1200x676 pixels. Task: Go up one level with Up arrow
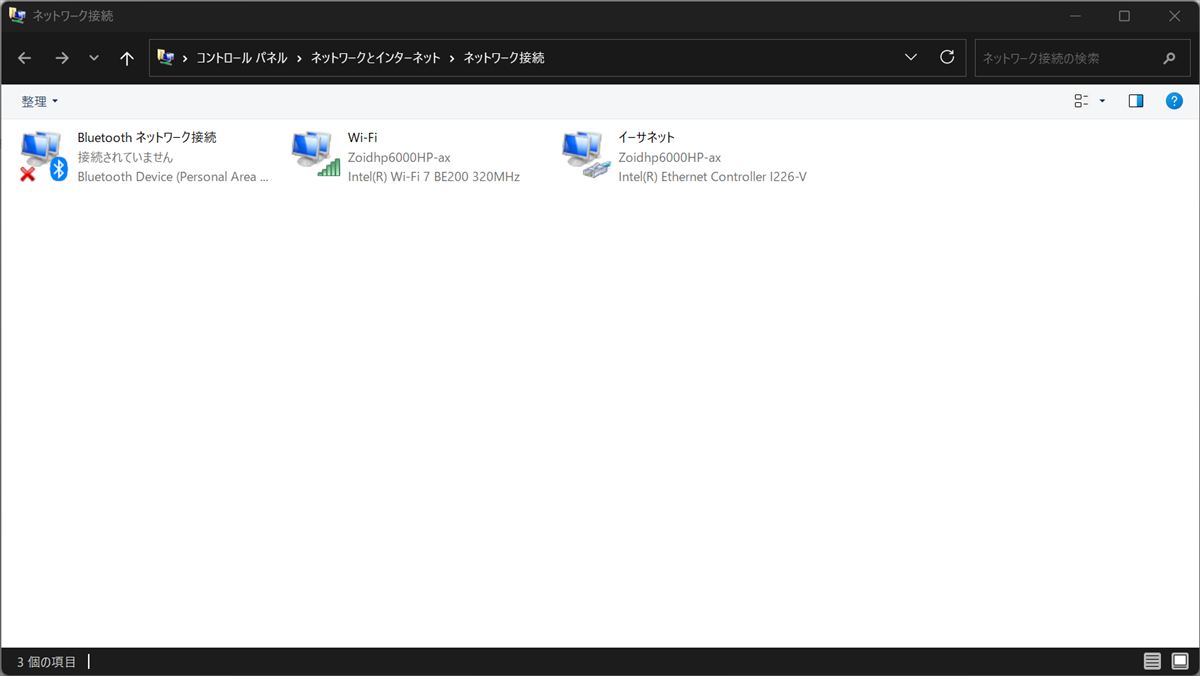coord(127,58)
